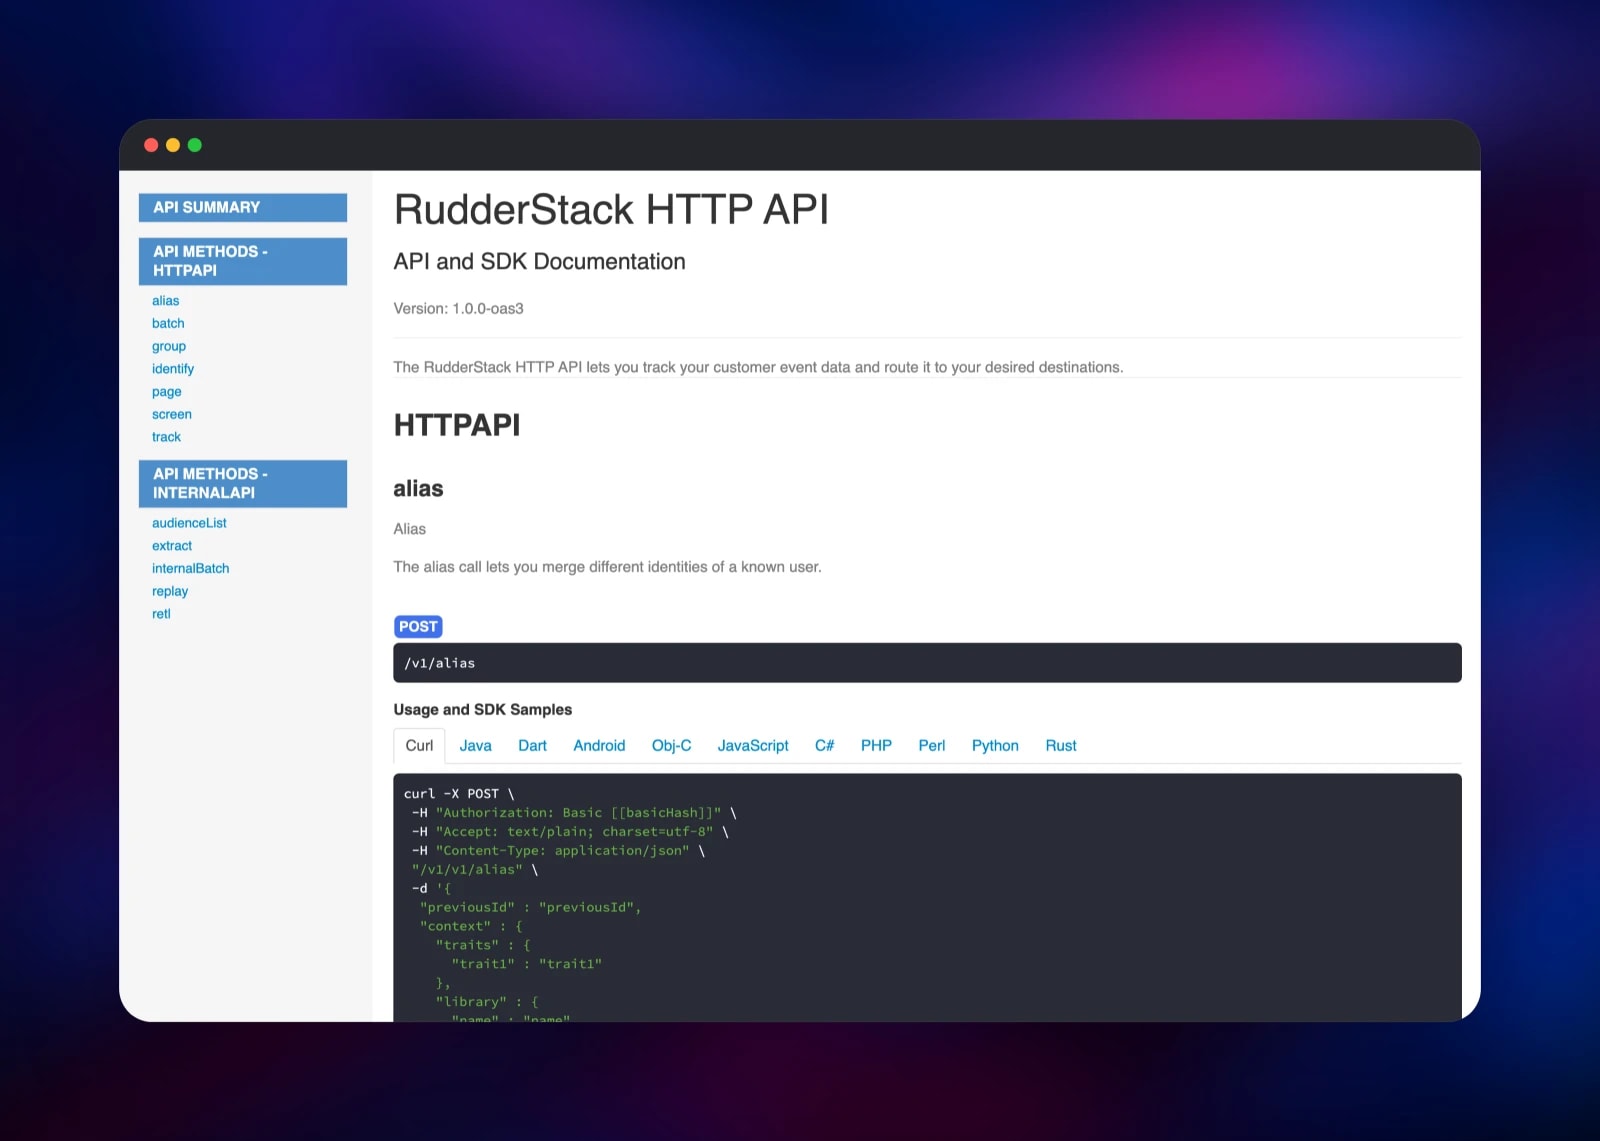Switch to the Java sample tab
The image size is (1600, 1141).
click(476, 746)
